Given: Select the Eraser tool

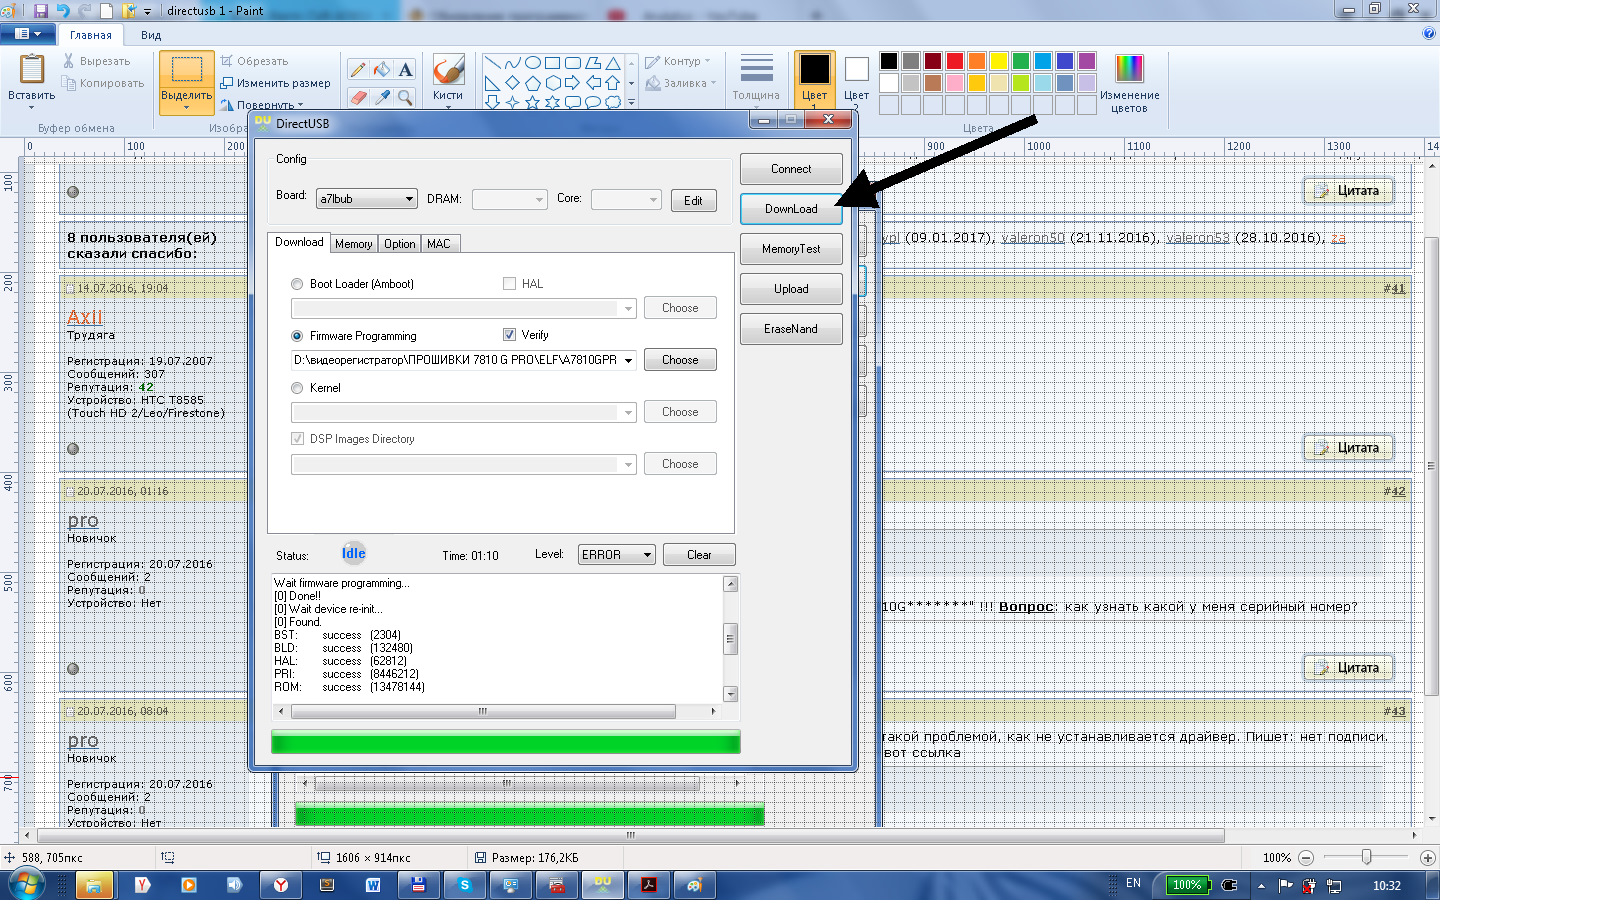Looking at the screenshot, I should click(358, 97).
